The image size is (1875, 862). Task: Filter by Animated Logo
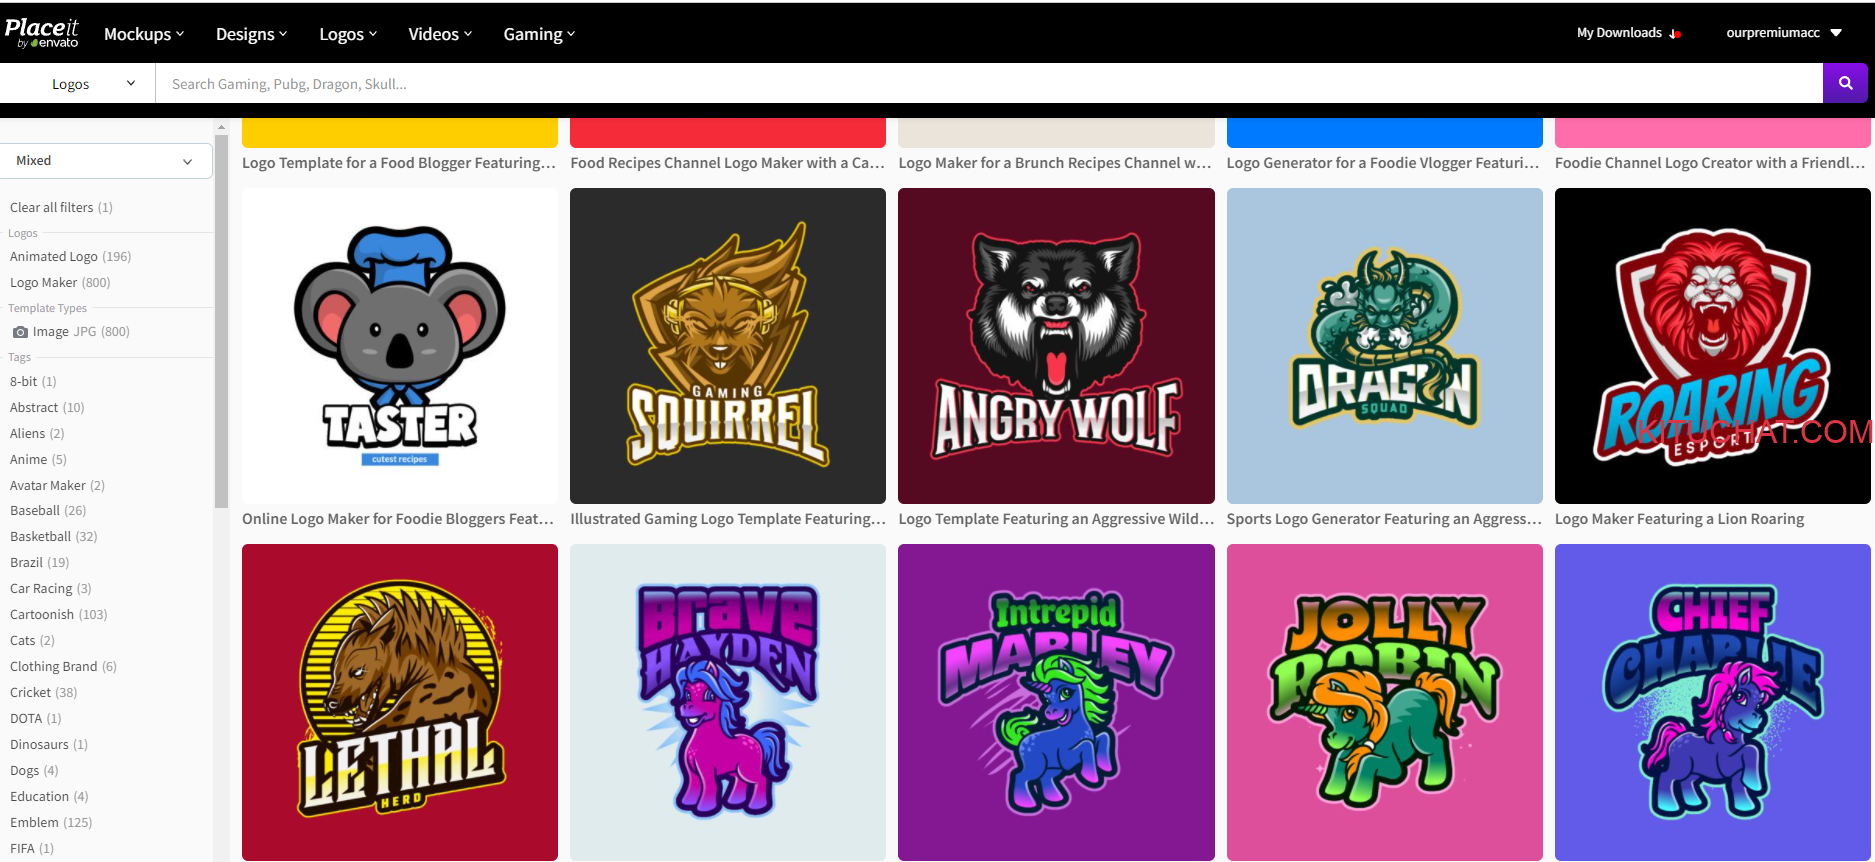coord(54,257)
